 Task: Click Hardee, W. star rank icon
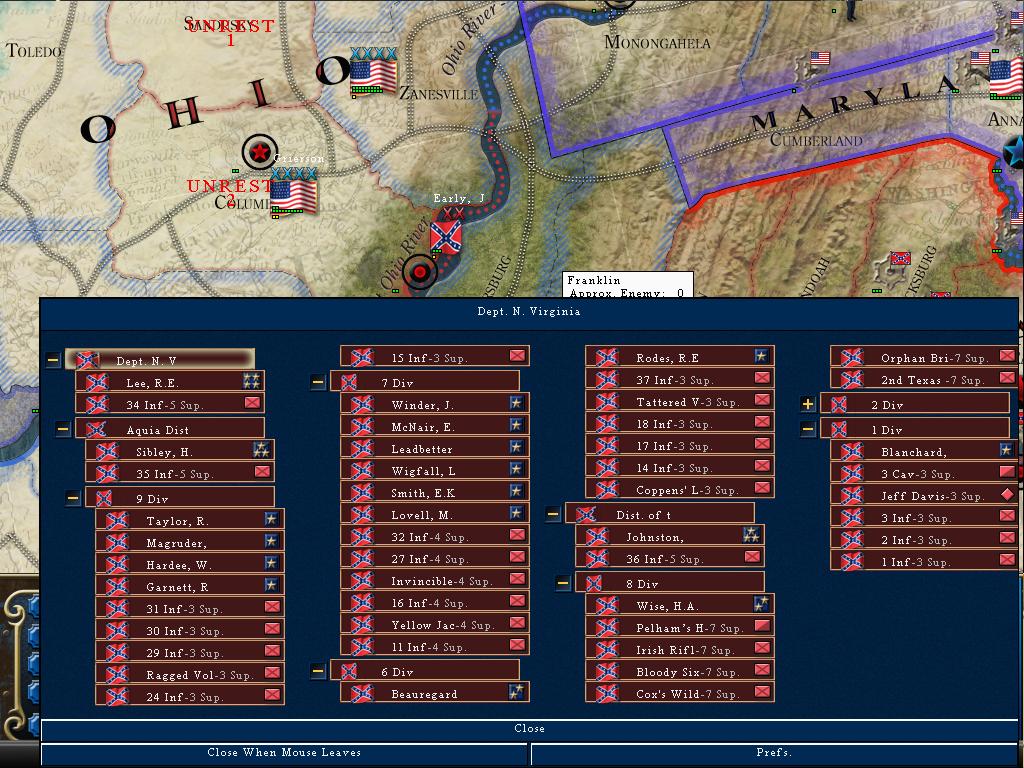[x=271, y=563]
